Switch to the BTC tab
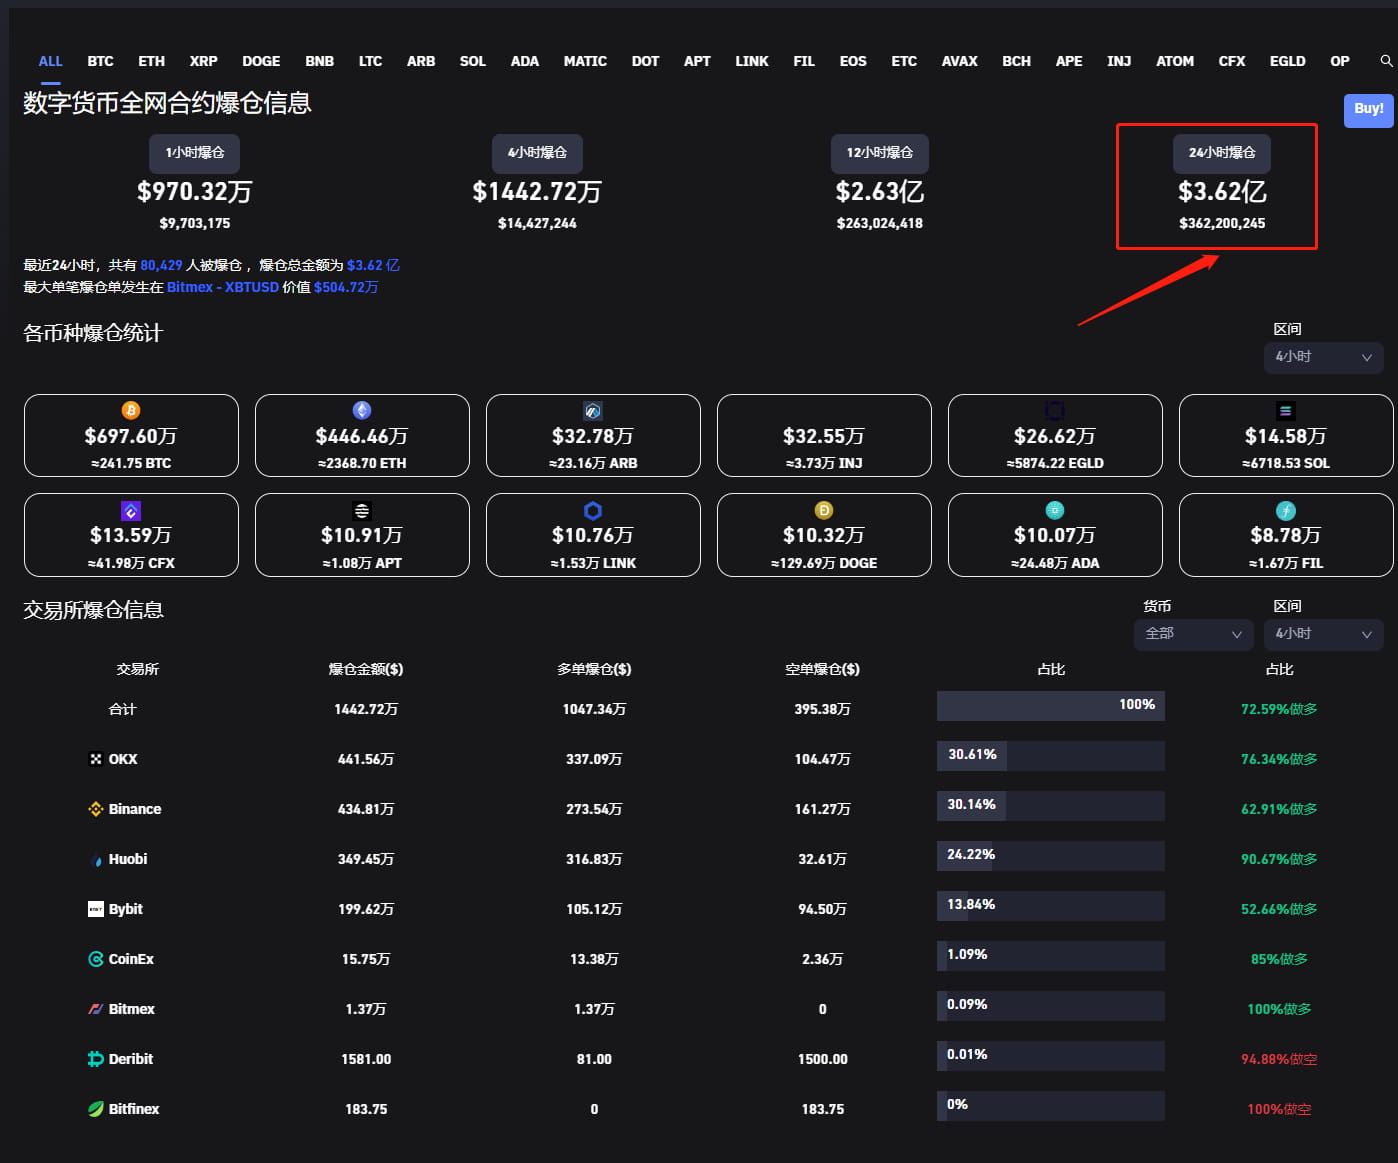This screenshot has width=1398, height=1163. click(100, 61)
